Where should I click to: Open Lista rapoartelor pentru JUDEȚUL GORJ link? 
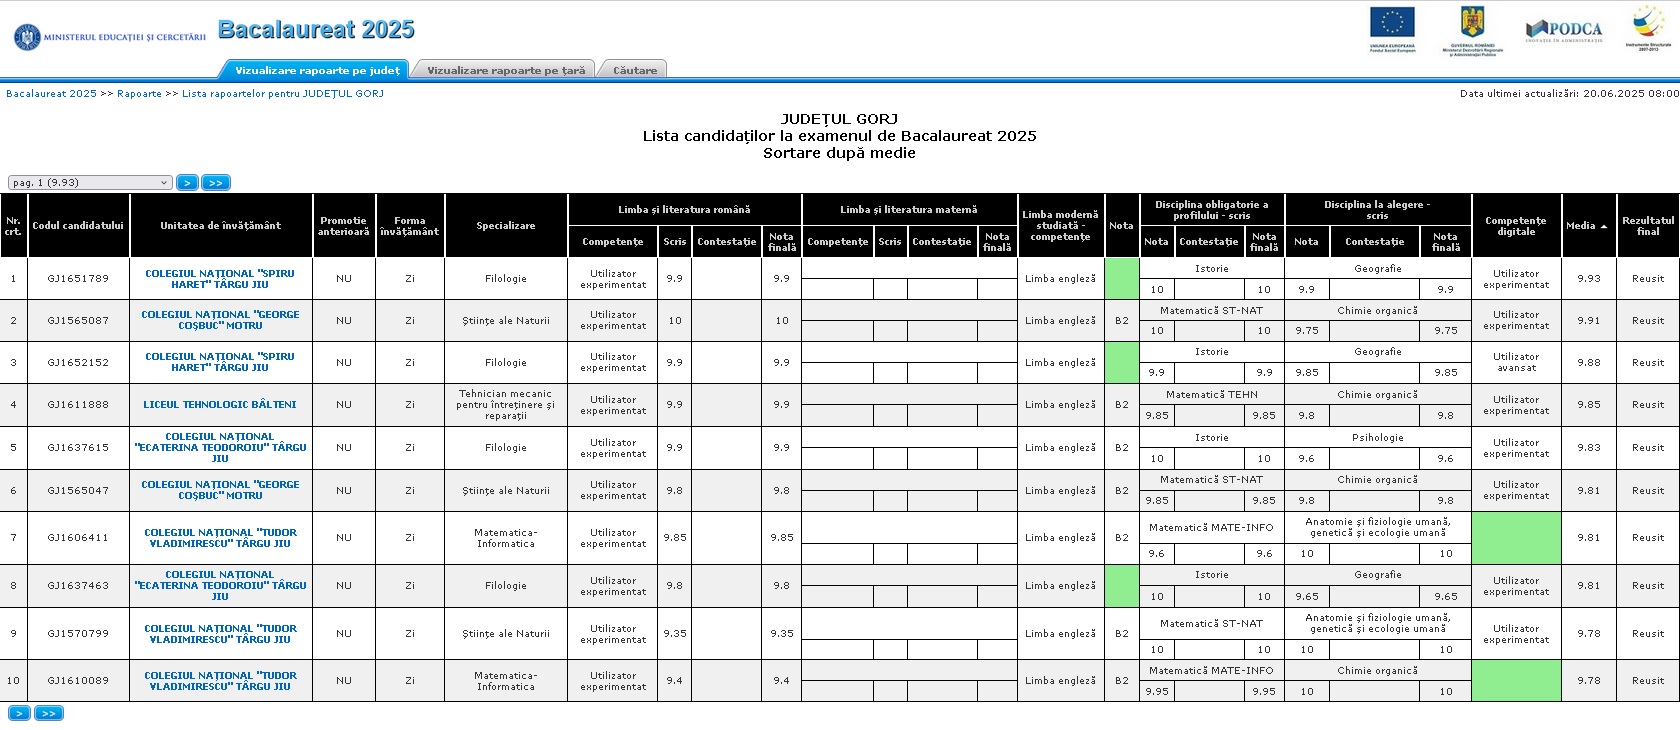point(283,94)
